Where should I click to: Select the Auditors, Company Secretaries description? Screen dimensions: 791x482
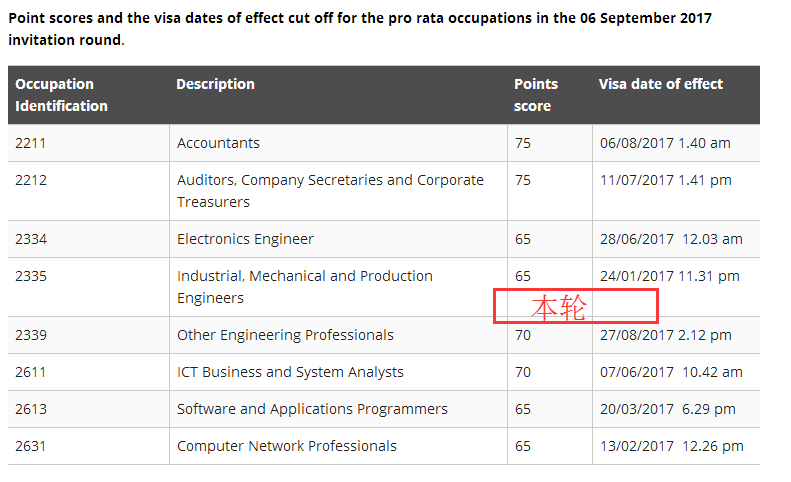click(x=330, y=191)
